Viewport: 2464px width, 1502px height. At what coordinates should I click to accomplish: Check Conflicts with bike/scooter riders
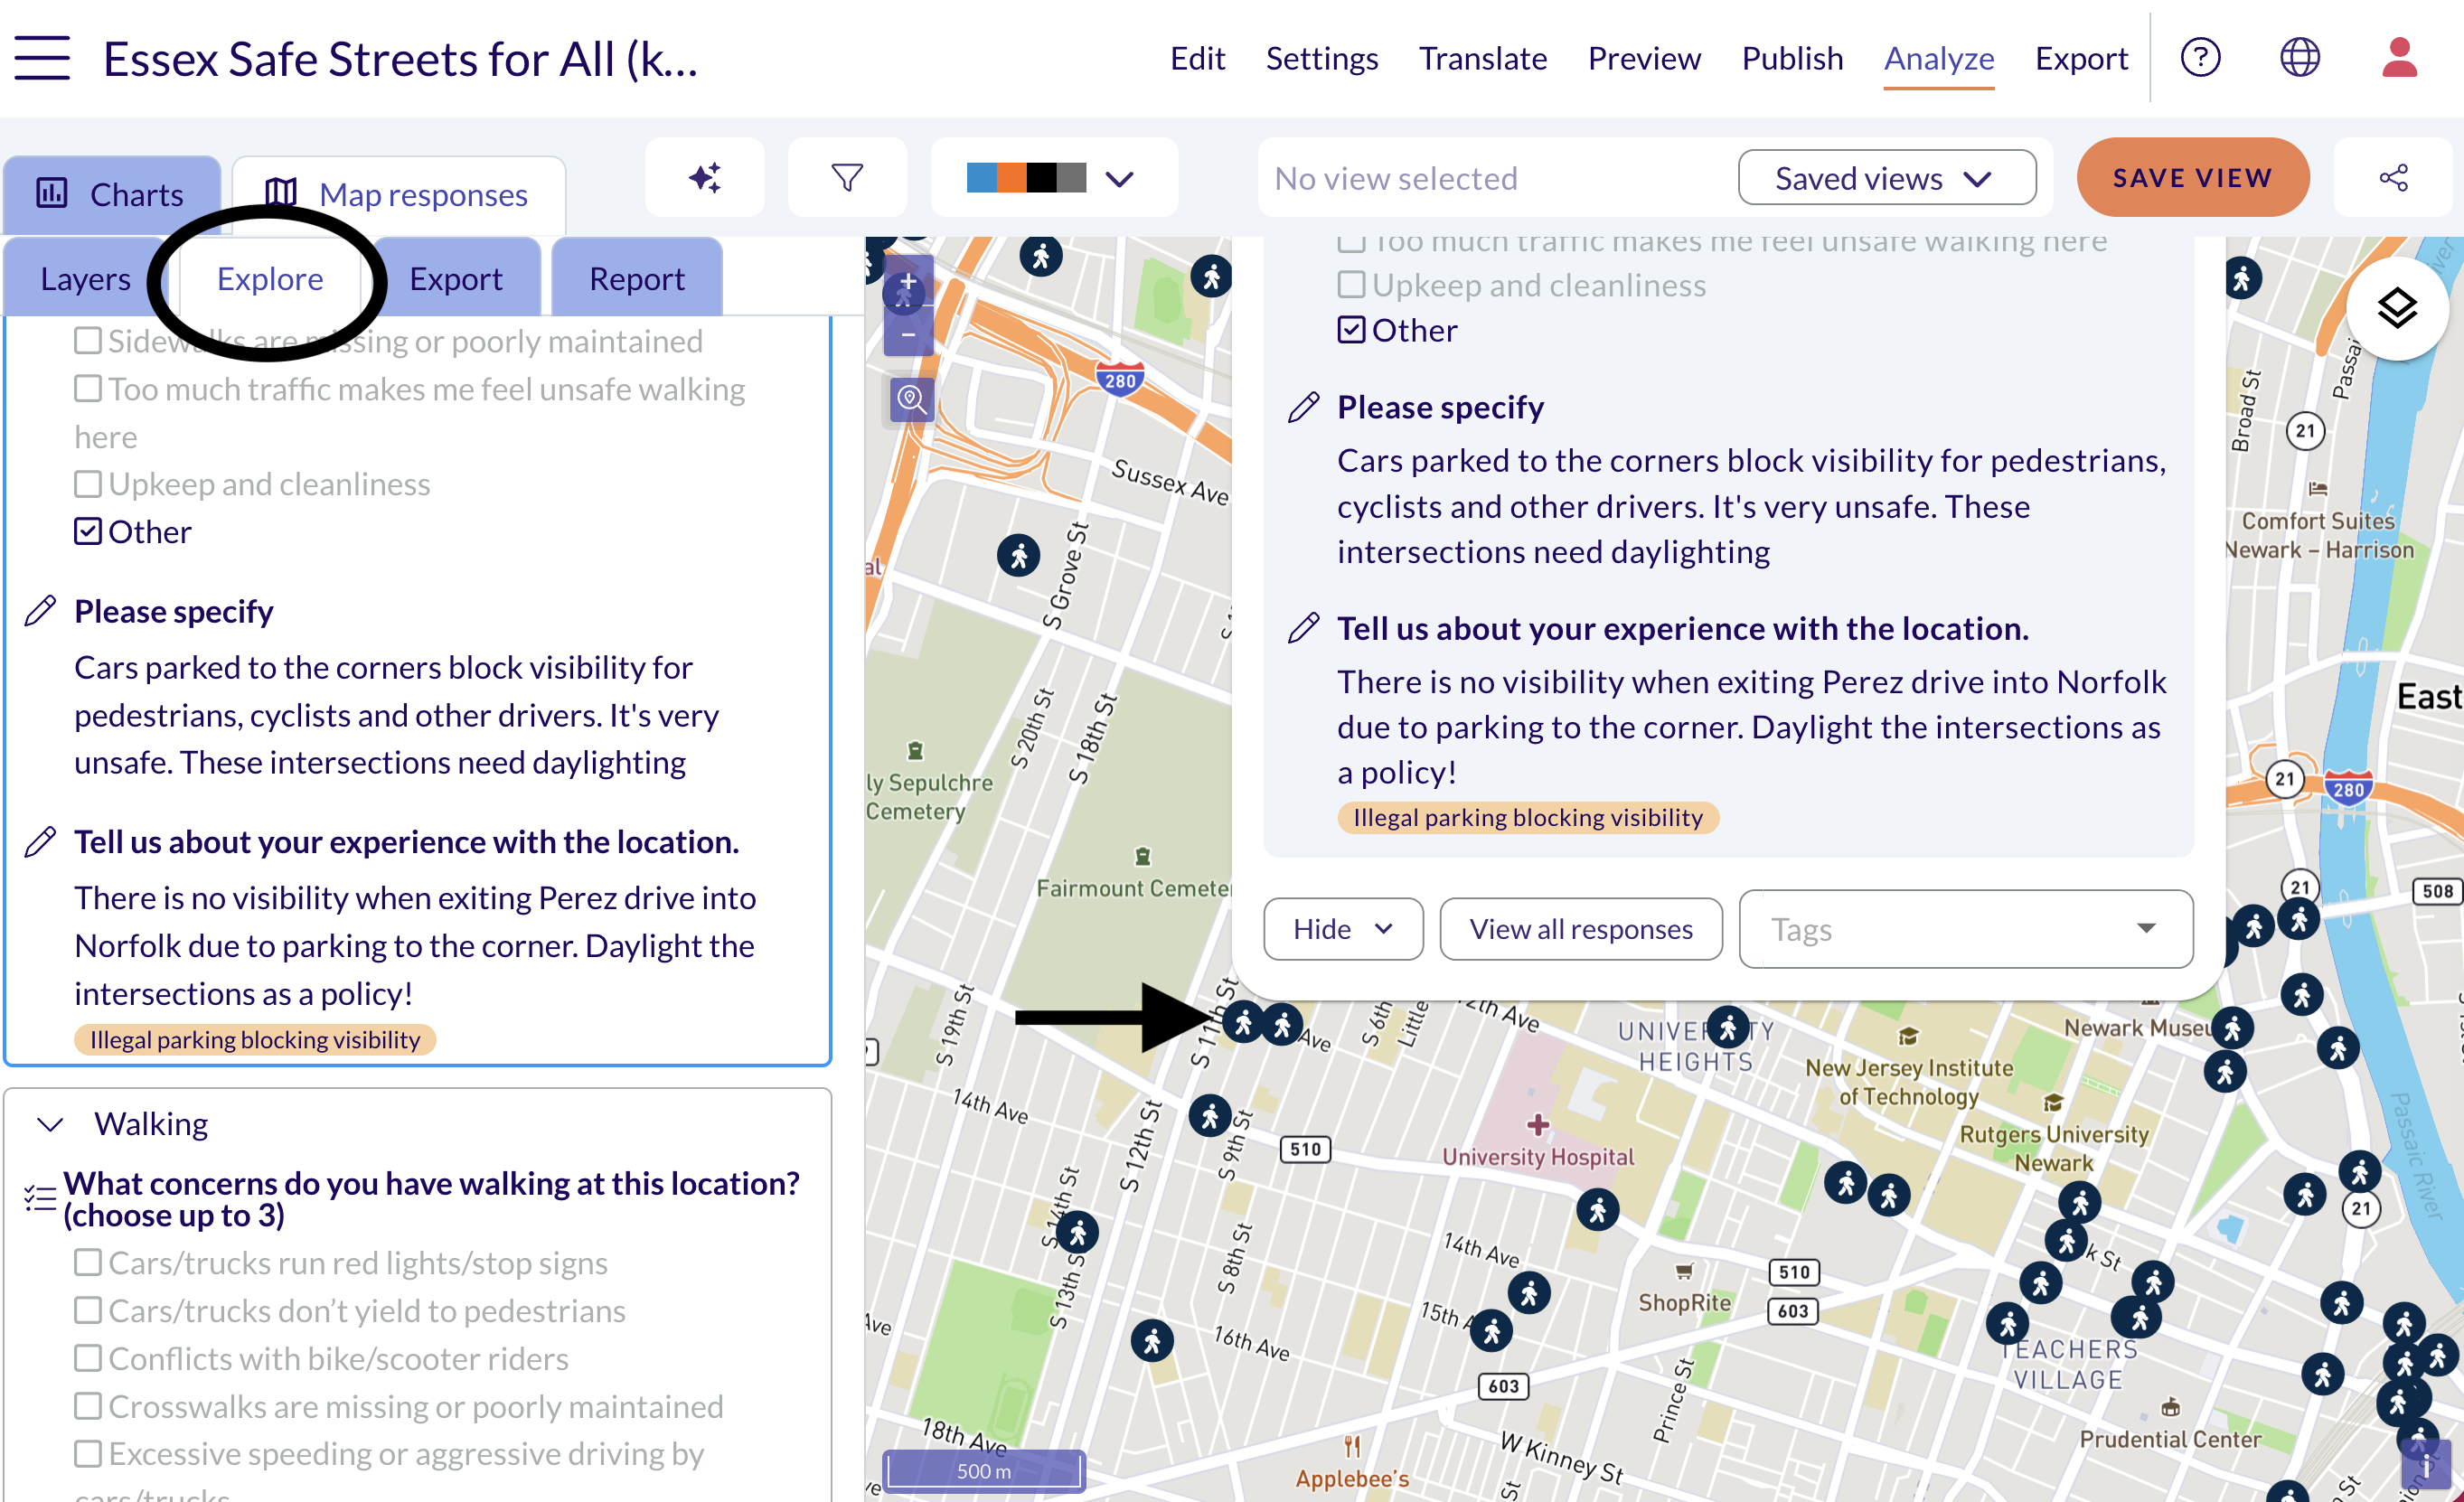(x=88, y=1358)
